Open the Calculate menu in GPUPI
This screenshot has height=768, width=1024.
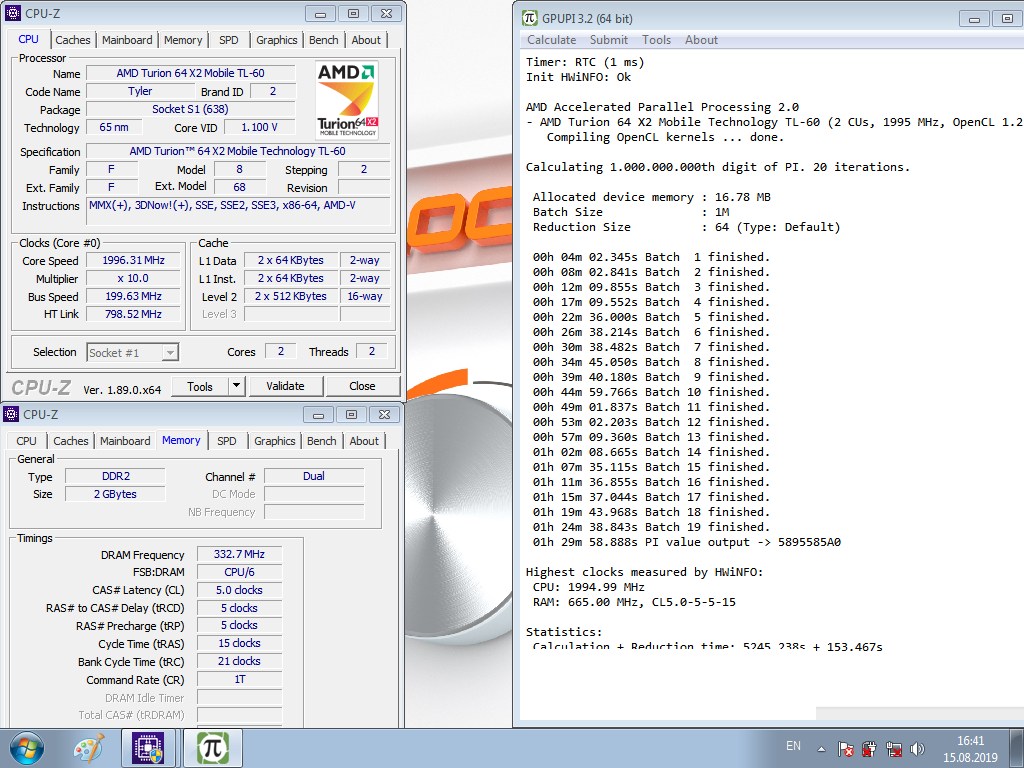point(551,40)
